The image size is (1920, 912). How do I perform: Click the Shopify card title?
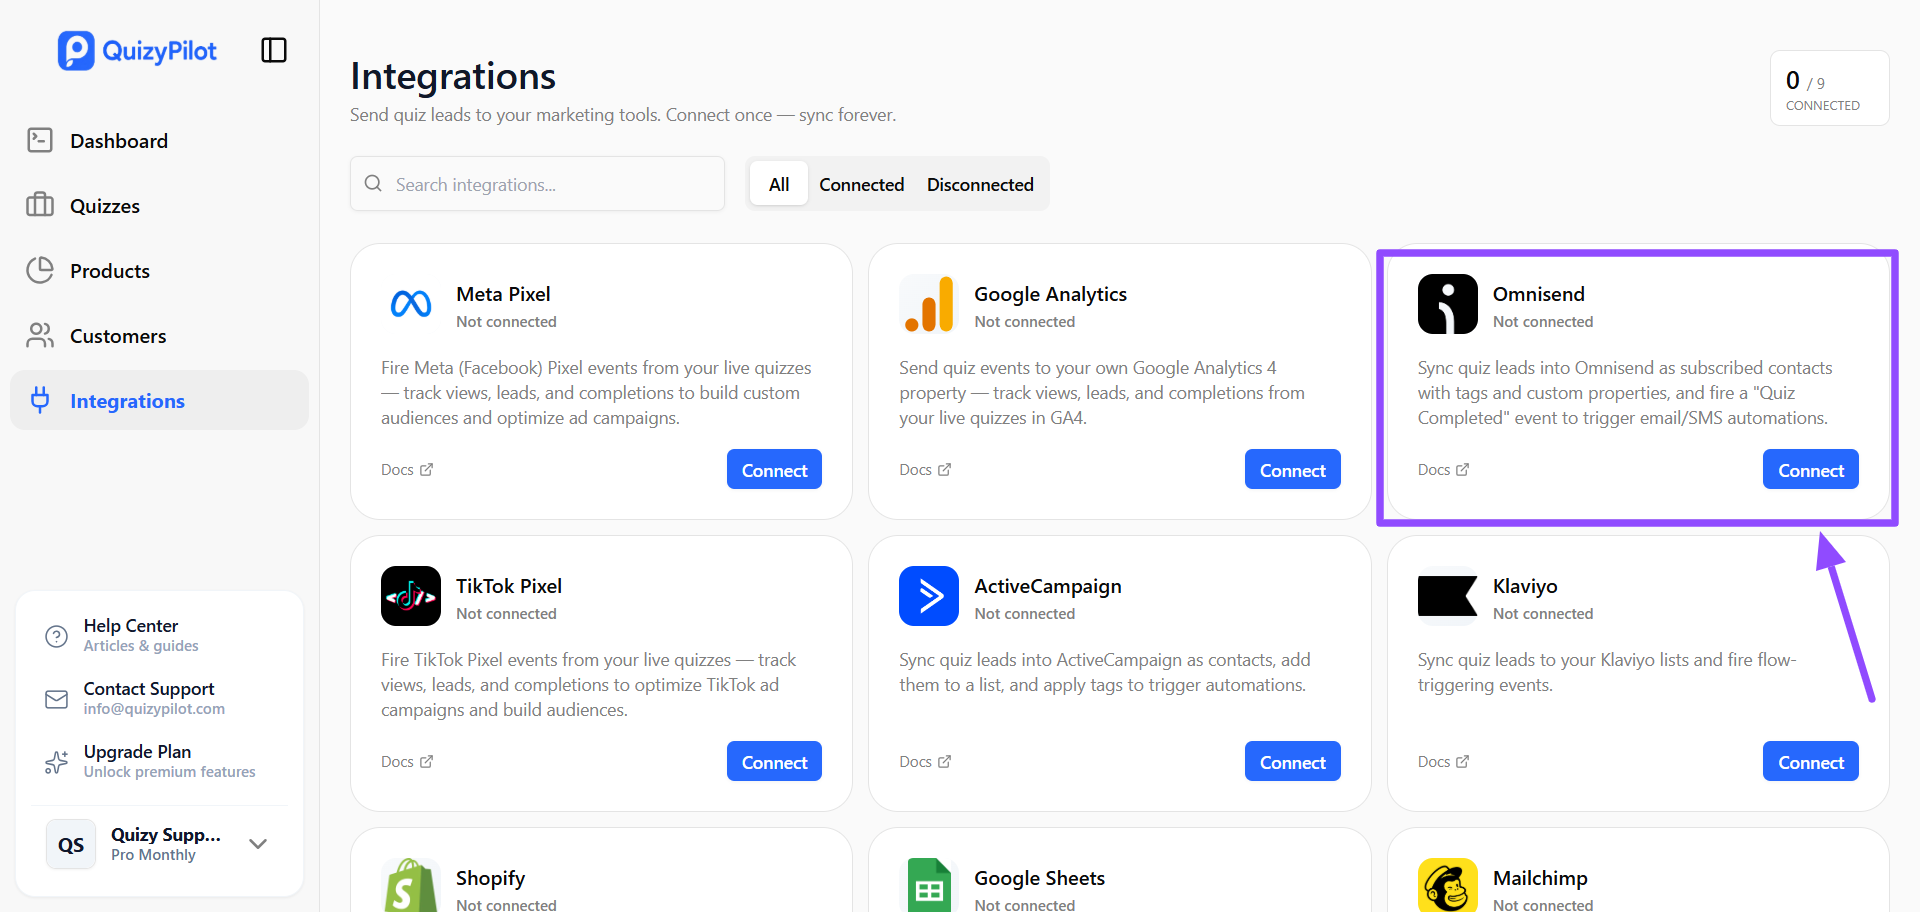(490, 878)
